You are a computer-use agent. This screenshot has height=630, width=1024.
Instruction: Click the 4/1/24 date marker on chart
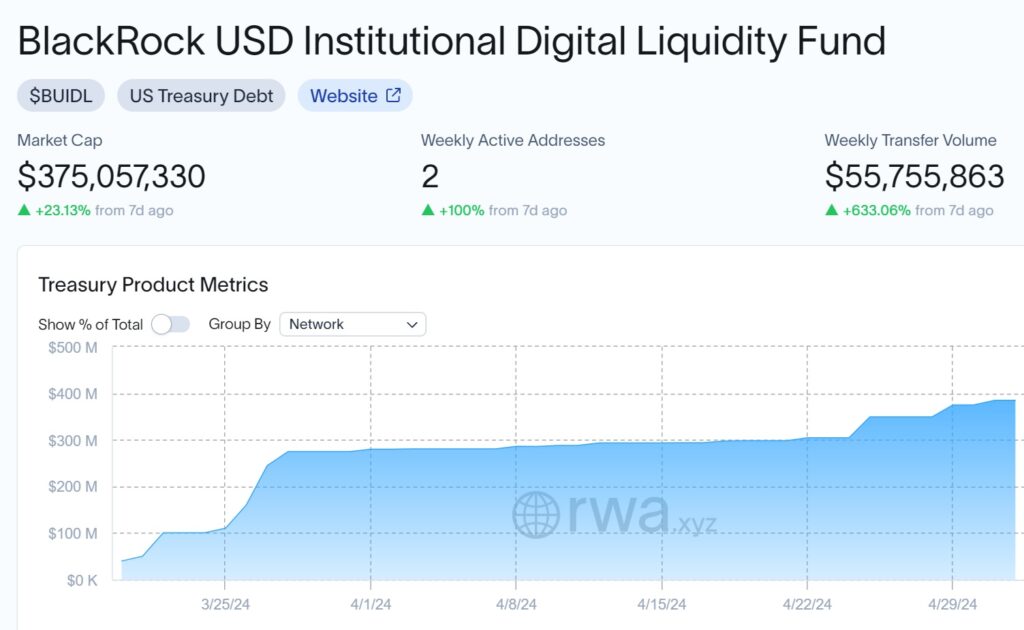click(x=371, y=605)
